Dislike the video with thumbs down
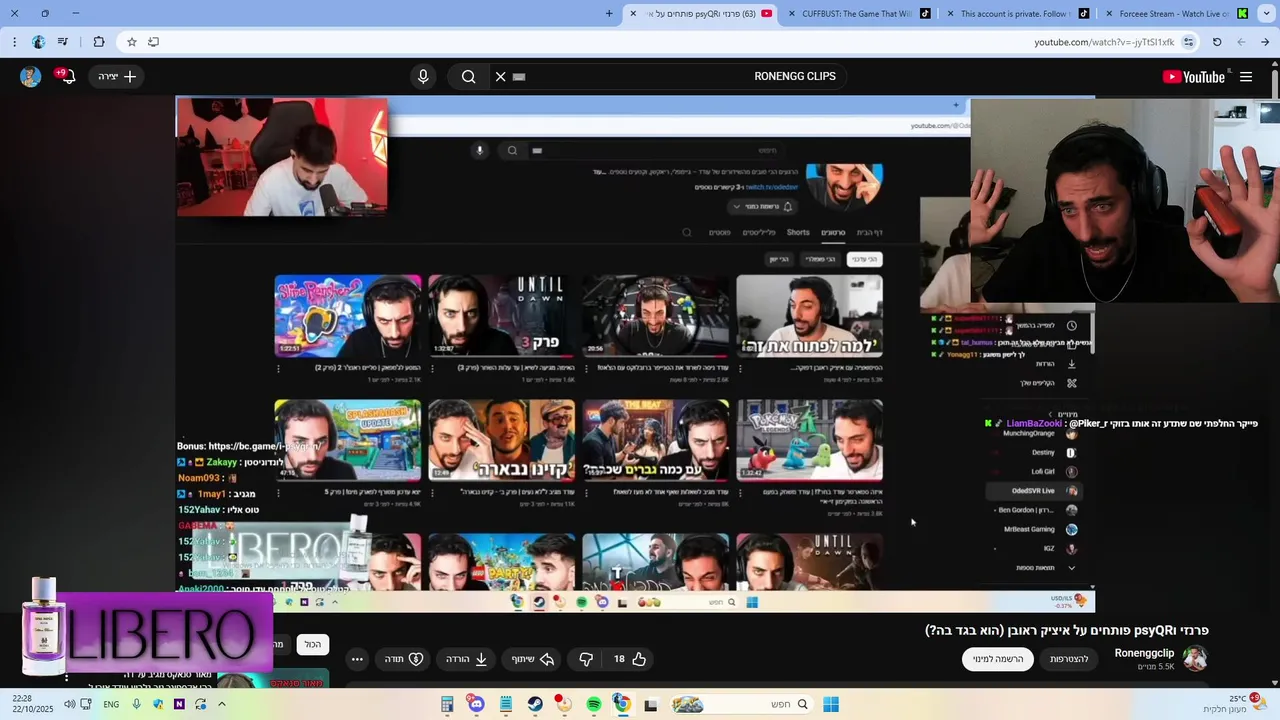 click(586, 659)
